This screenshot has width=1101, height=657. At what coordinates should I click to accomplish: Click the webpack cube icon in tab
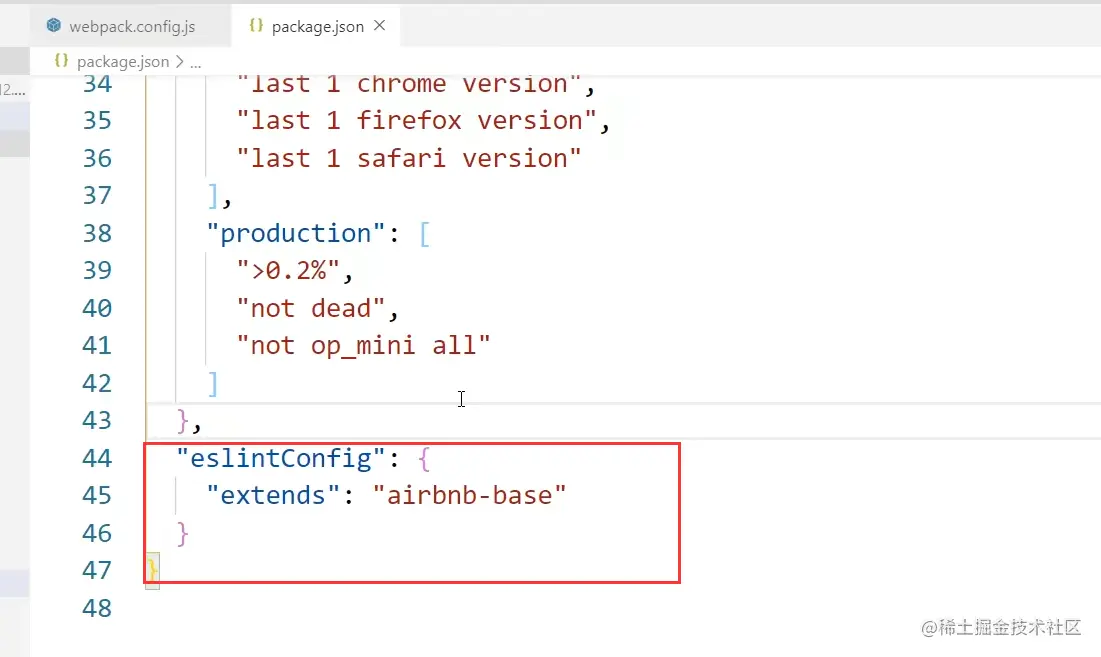[54, 26]
